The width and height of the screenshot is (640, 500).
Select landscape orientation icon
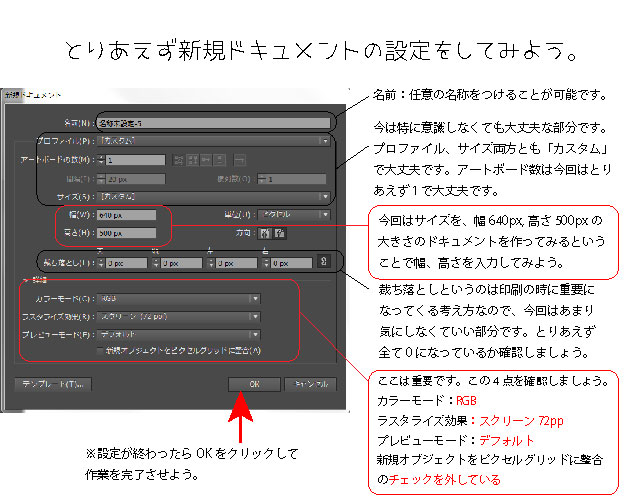tap(280, 233)
